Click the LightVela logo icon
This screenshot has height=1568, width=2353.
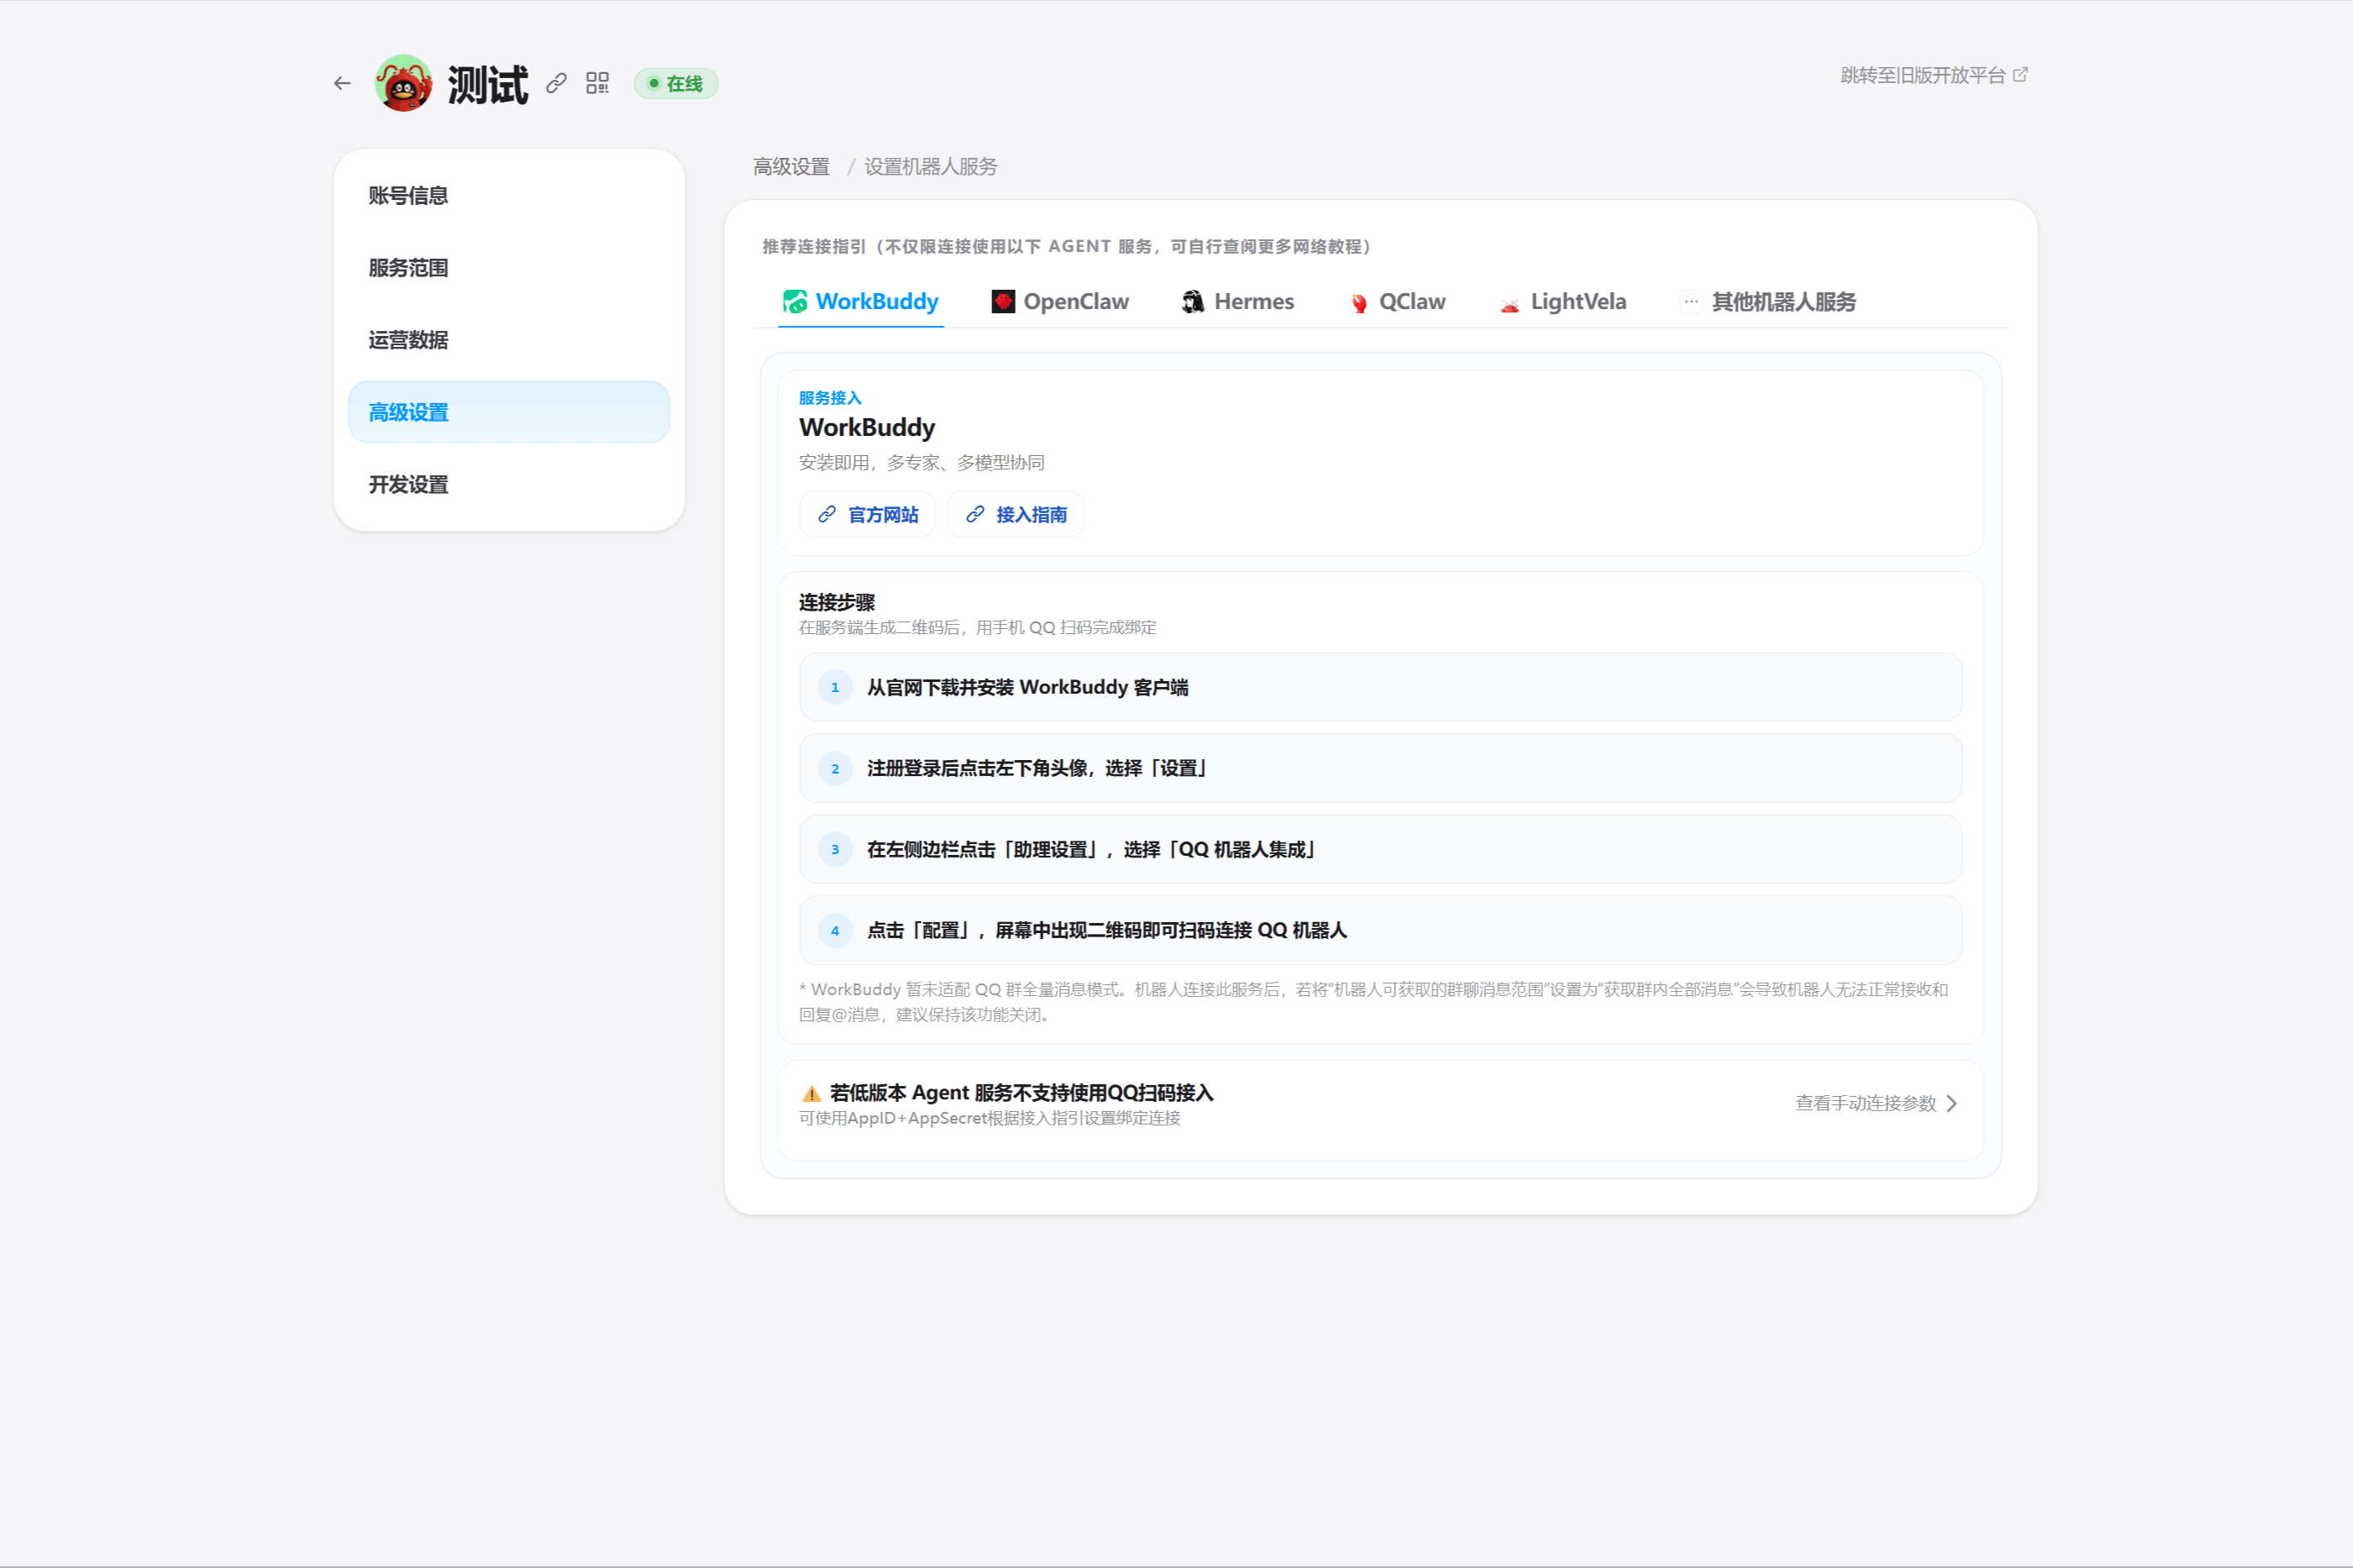[x=1510, y=304]
